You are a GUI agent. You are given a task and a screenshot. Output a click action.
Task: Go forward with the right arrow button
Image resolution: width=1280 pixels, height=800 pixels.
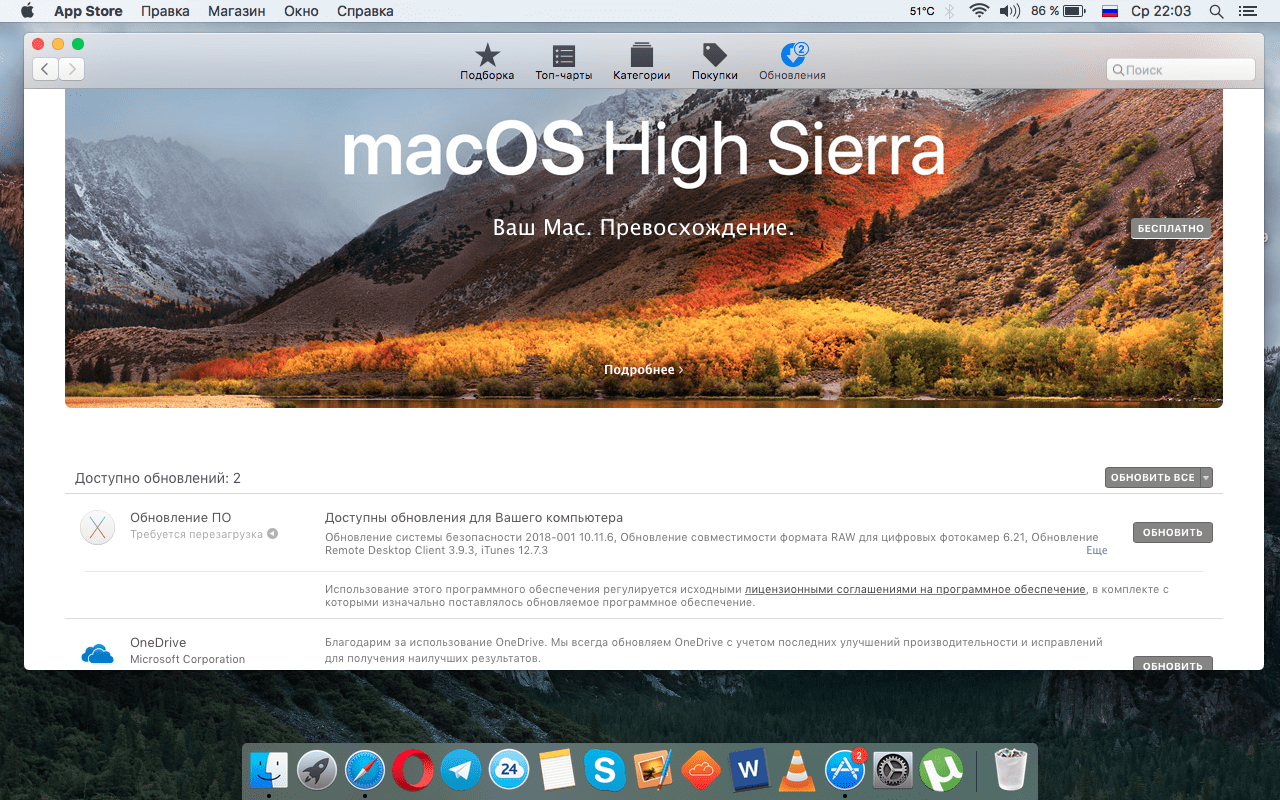[71, 69]
